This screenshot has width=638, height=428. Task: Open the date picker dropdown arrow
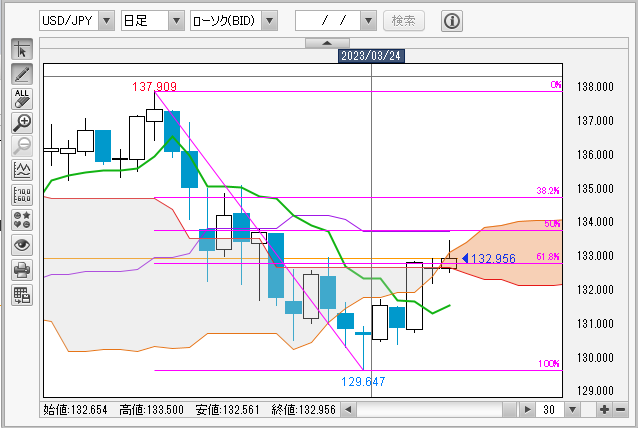click(368, 21)
